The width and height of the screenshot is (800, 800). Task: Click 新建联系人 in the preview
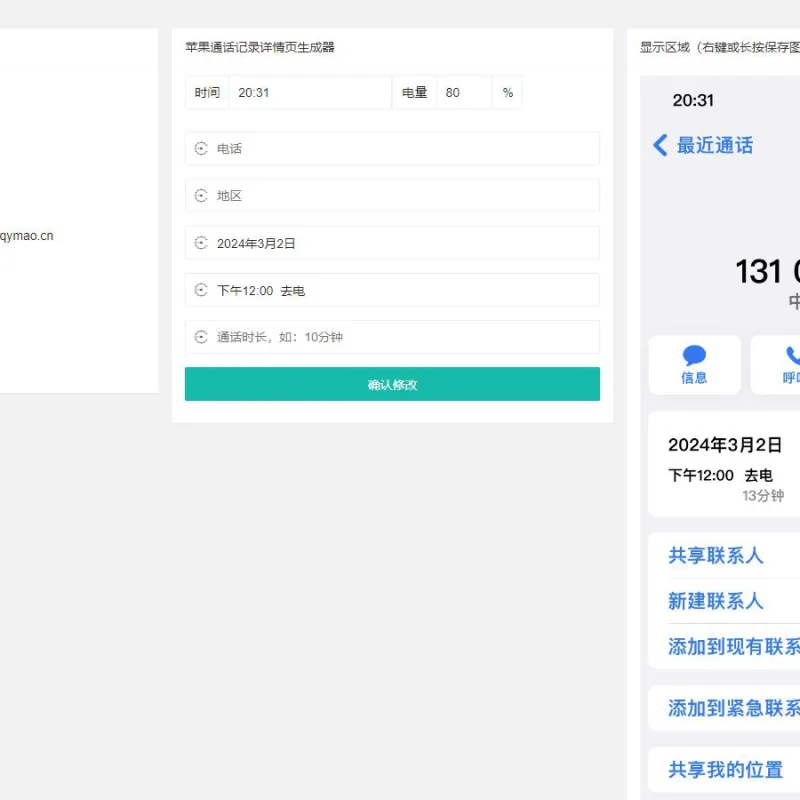[715, 601]
